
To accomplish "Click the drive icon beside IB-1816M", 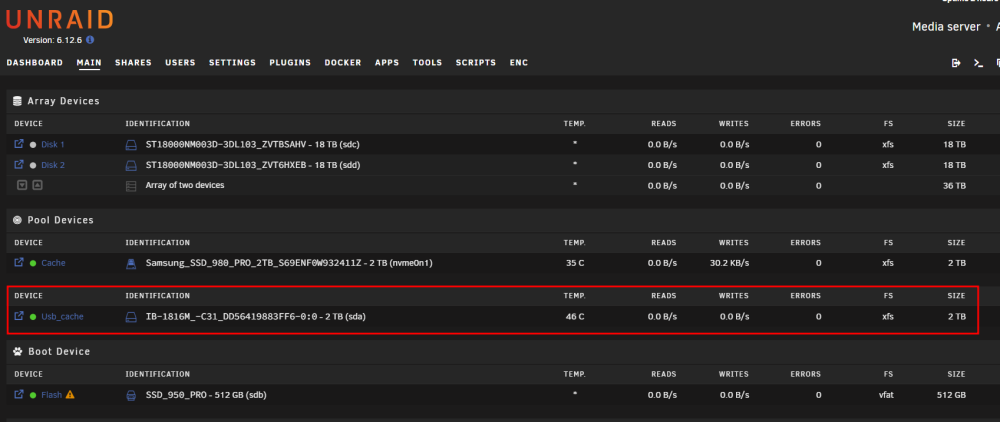I will click(x=131, y=316).
